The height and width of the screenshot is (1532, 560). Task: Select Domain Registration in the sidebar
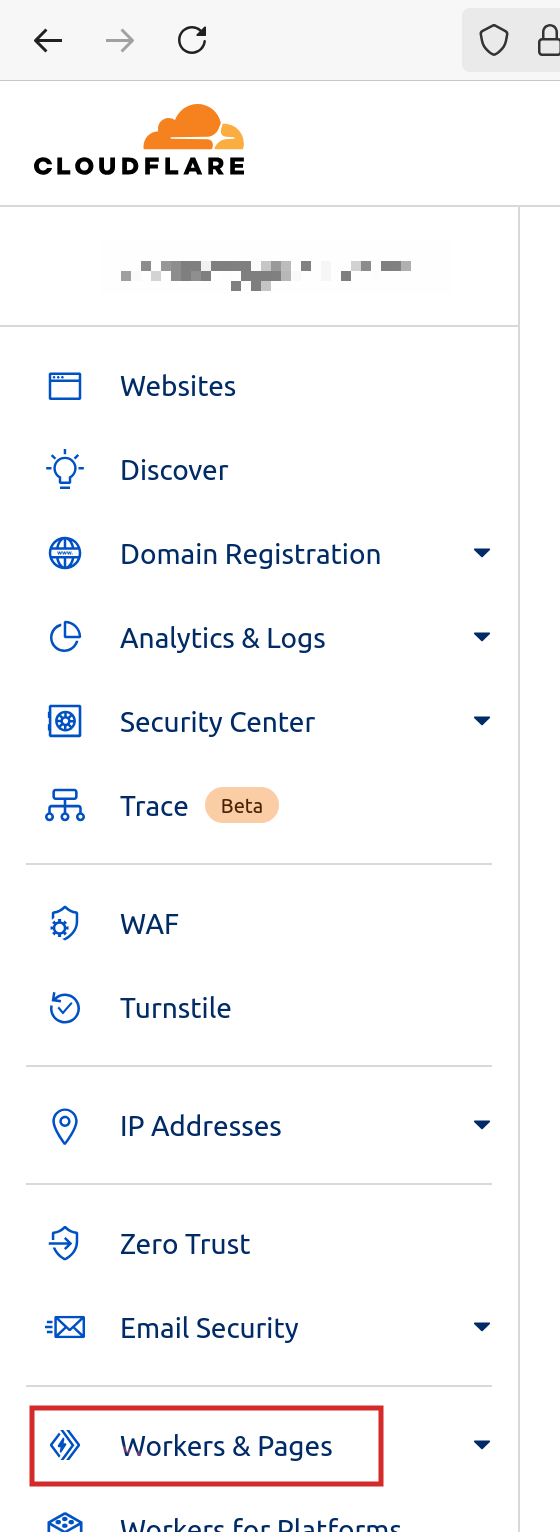[x=250, y=554]
